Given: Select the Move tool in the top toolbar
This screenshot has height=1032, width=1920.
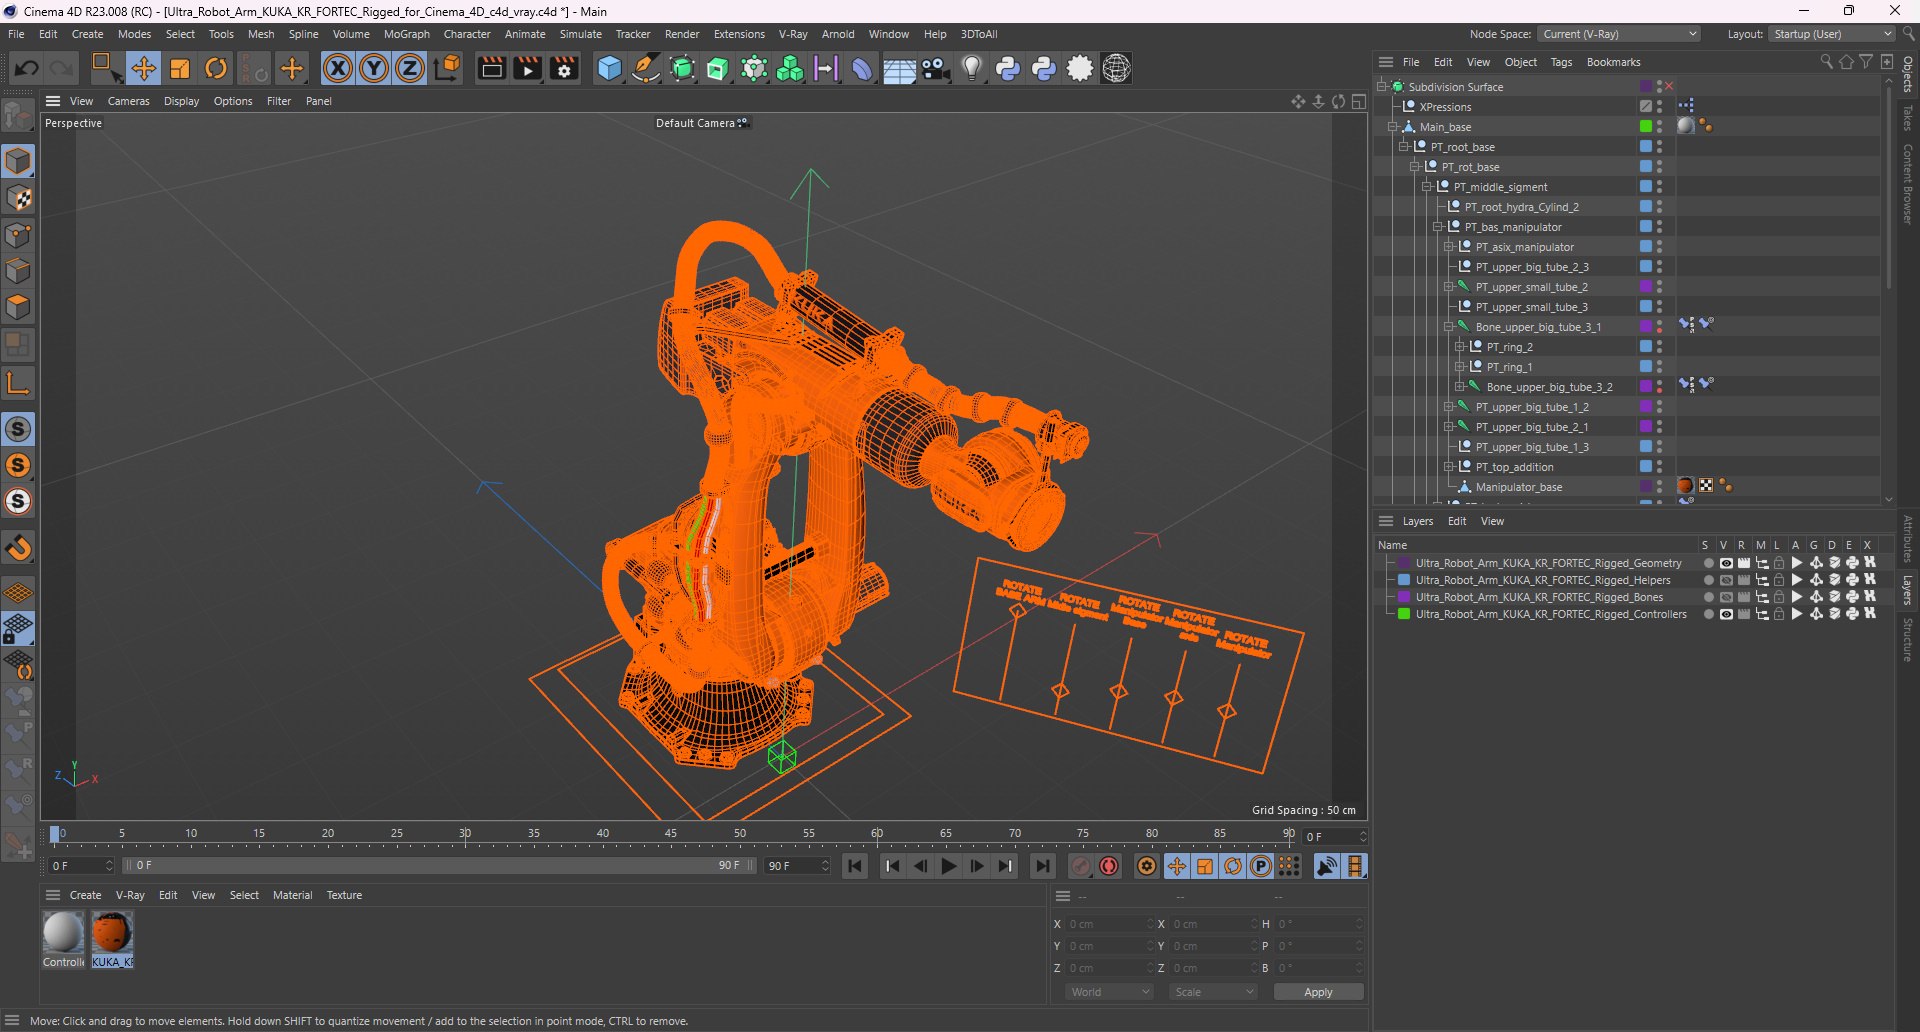Looking at the screenshot, I should pos(144,68).
